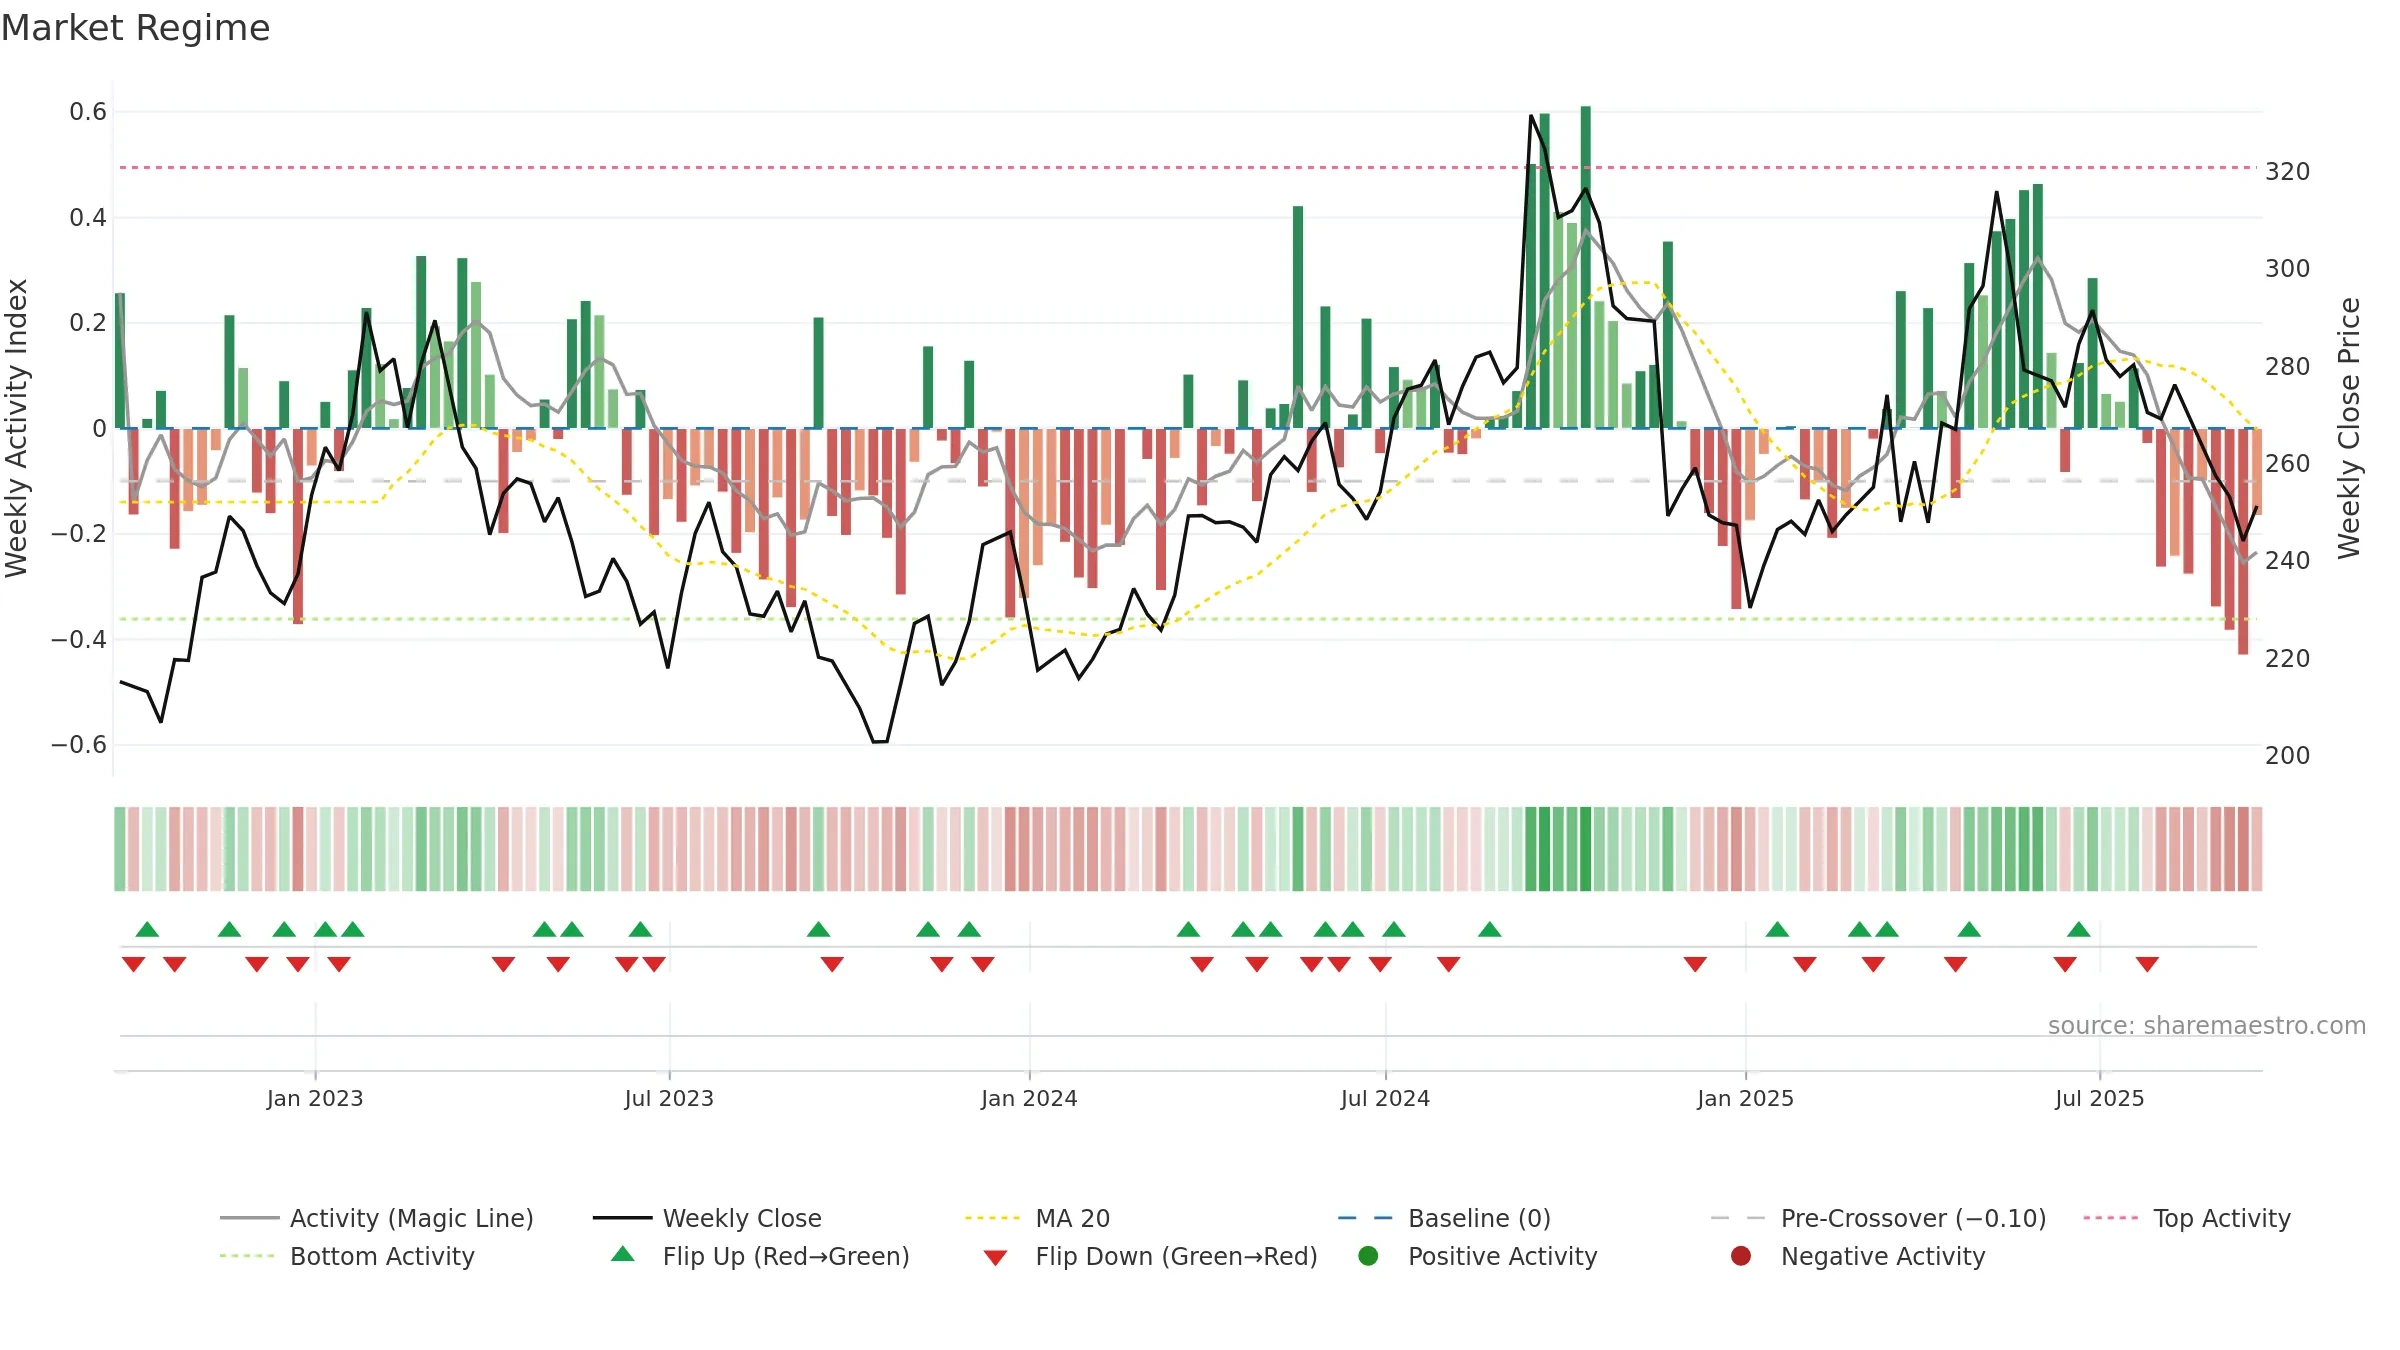Toggle the Pre-Crossover (−0.10) legend entry
The image size is (2400, 1350).
click(x=1878, y=1218)
